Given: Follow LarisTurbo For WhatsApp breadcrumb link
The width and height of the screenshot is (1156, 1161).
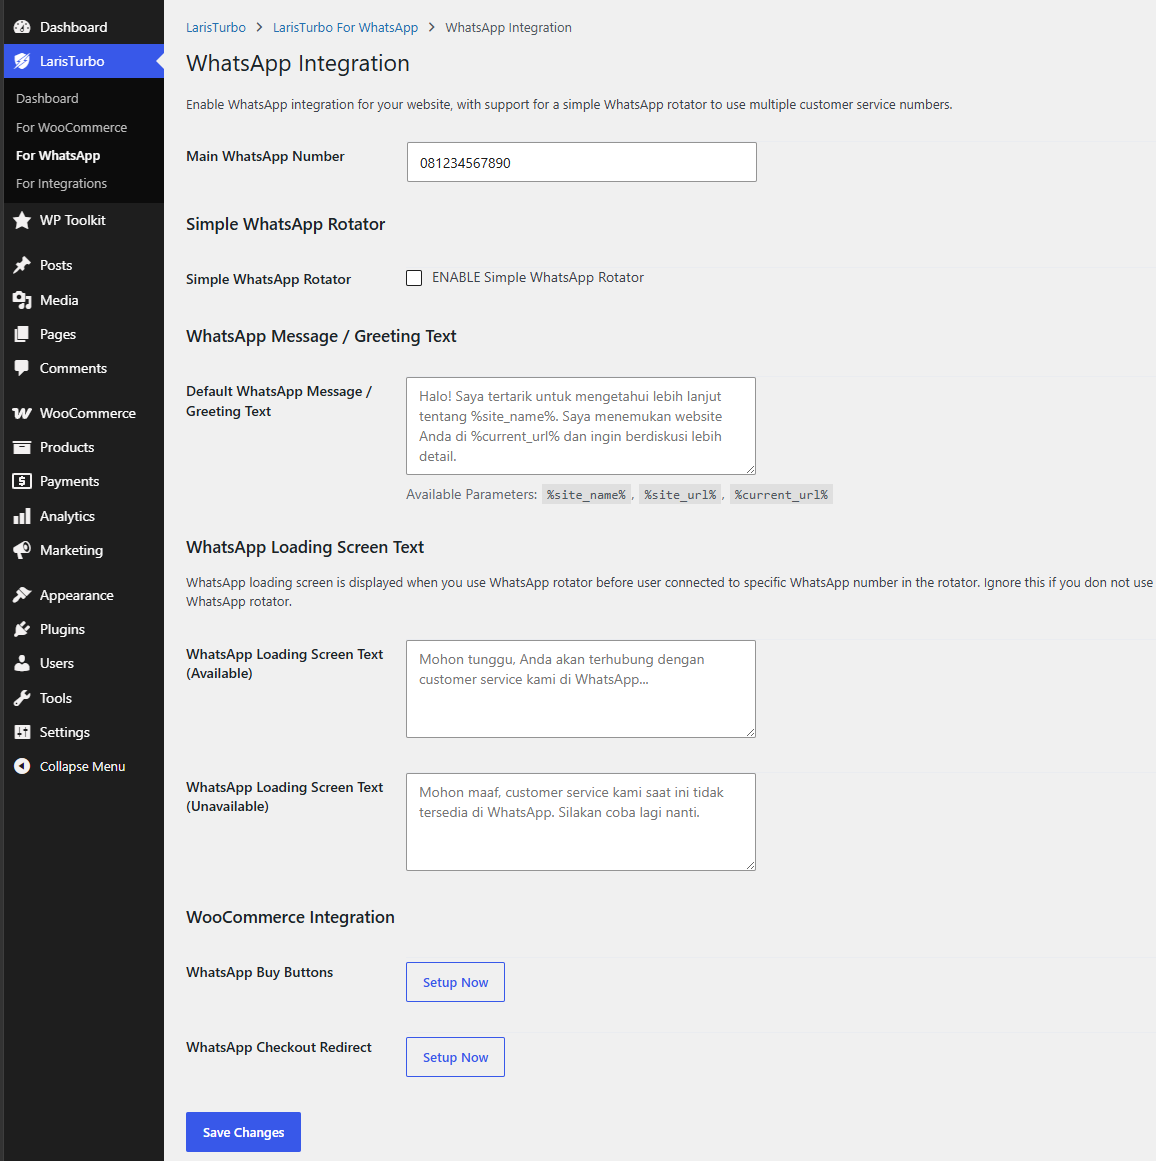Looking at the screenshot, I should click(x=345, y=27).
